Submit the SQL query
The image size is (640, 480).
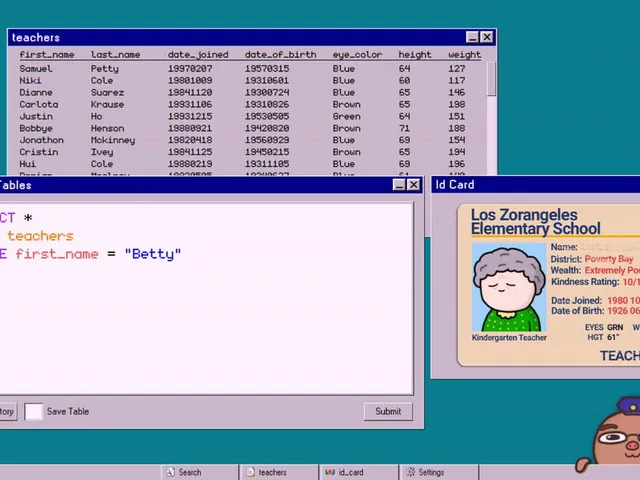388,411
